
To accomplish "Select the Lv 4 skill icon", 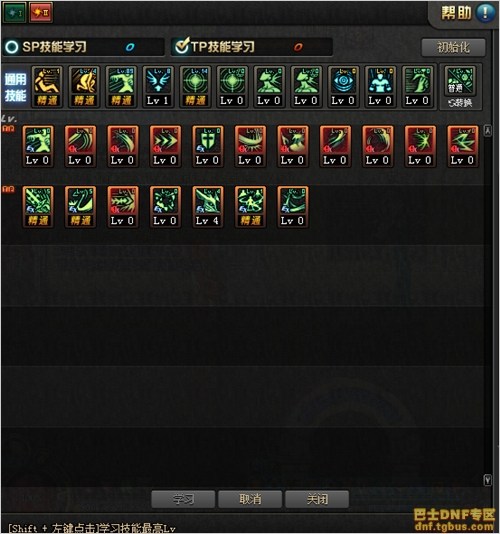I will click(207, 207).
